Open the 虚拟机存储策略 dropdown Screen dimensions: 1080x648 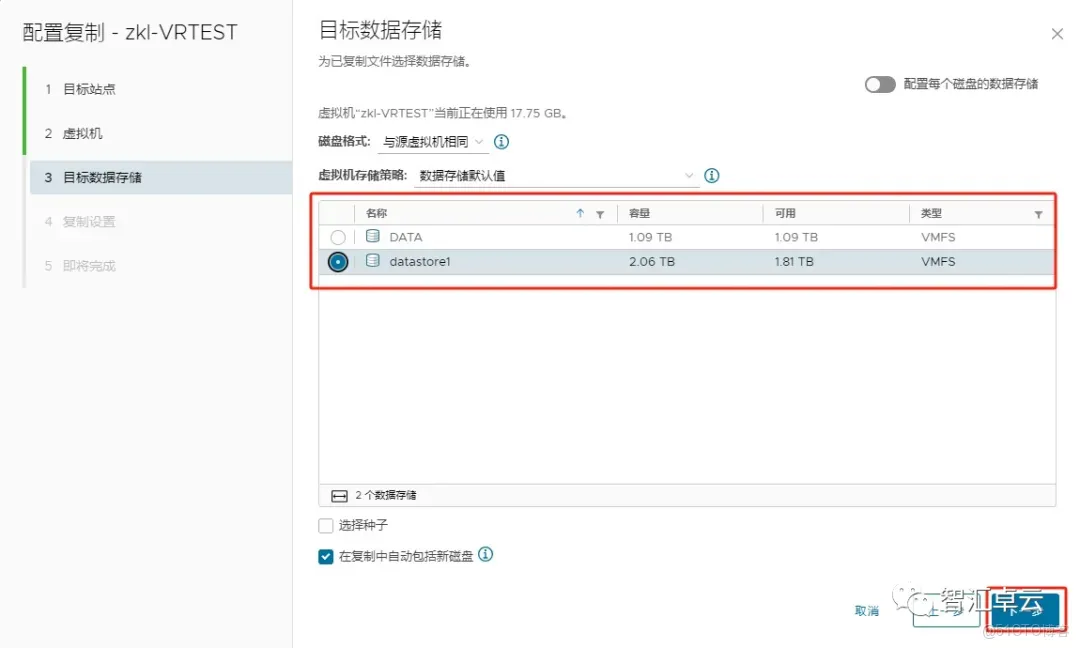[x=556, y=176]
